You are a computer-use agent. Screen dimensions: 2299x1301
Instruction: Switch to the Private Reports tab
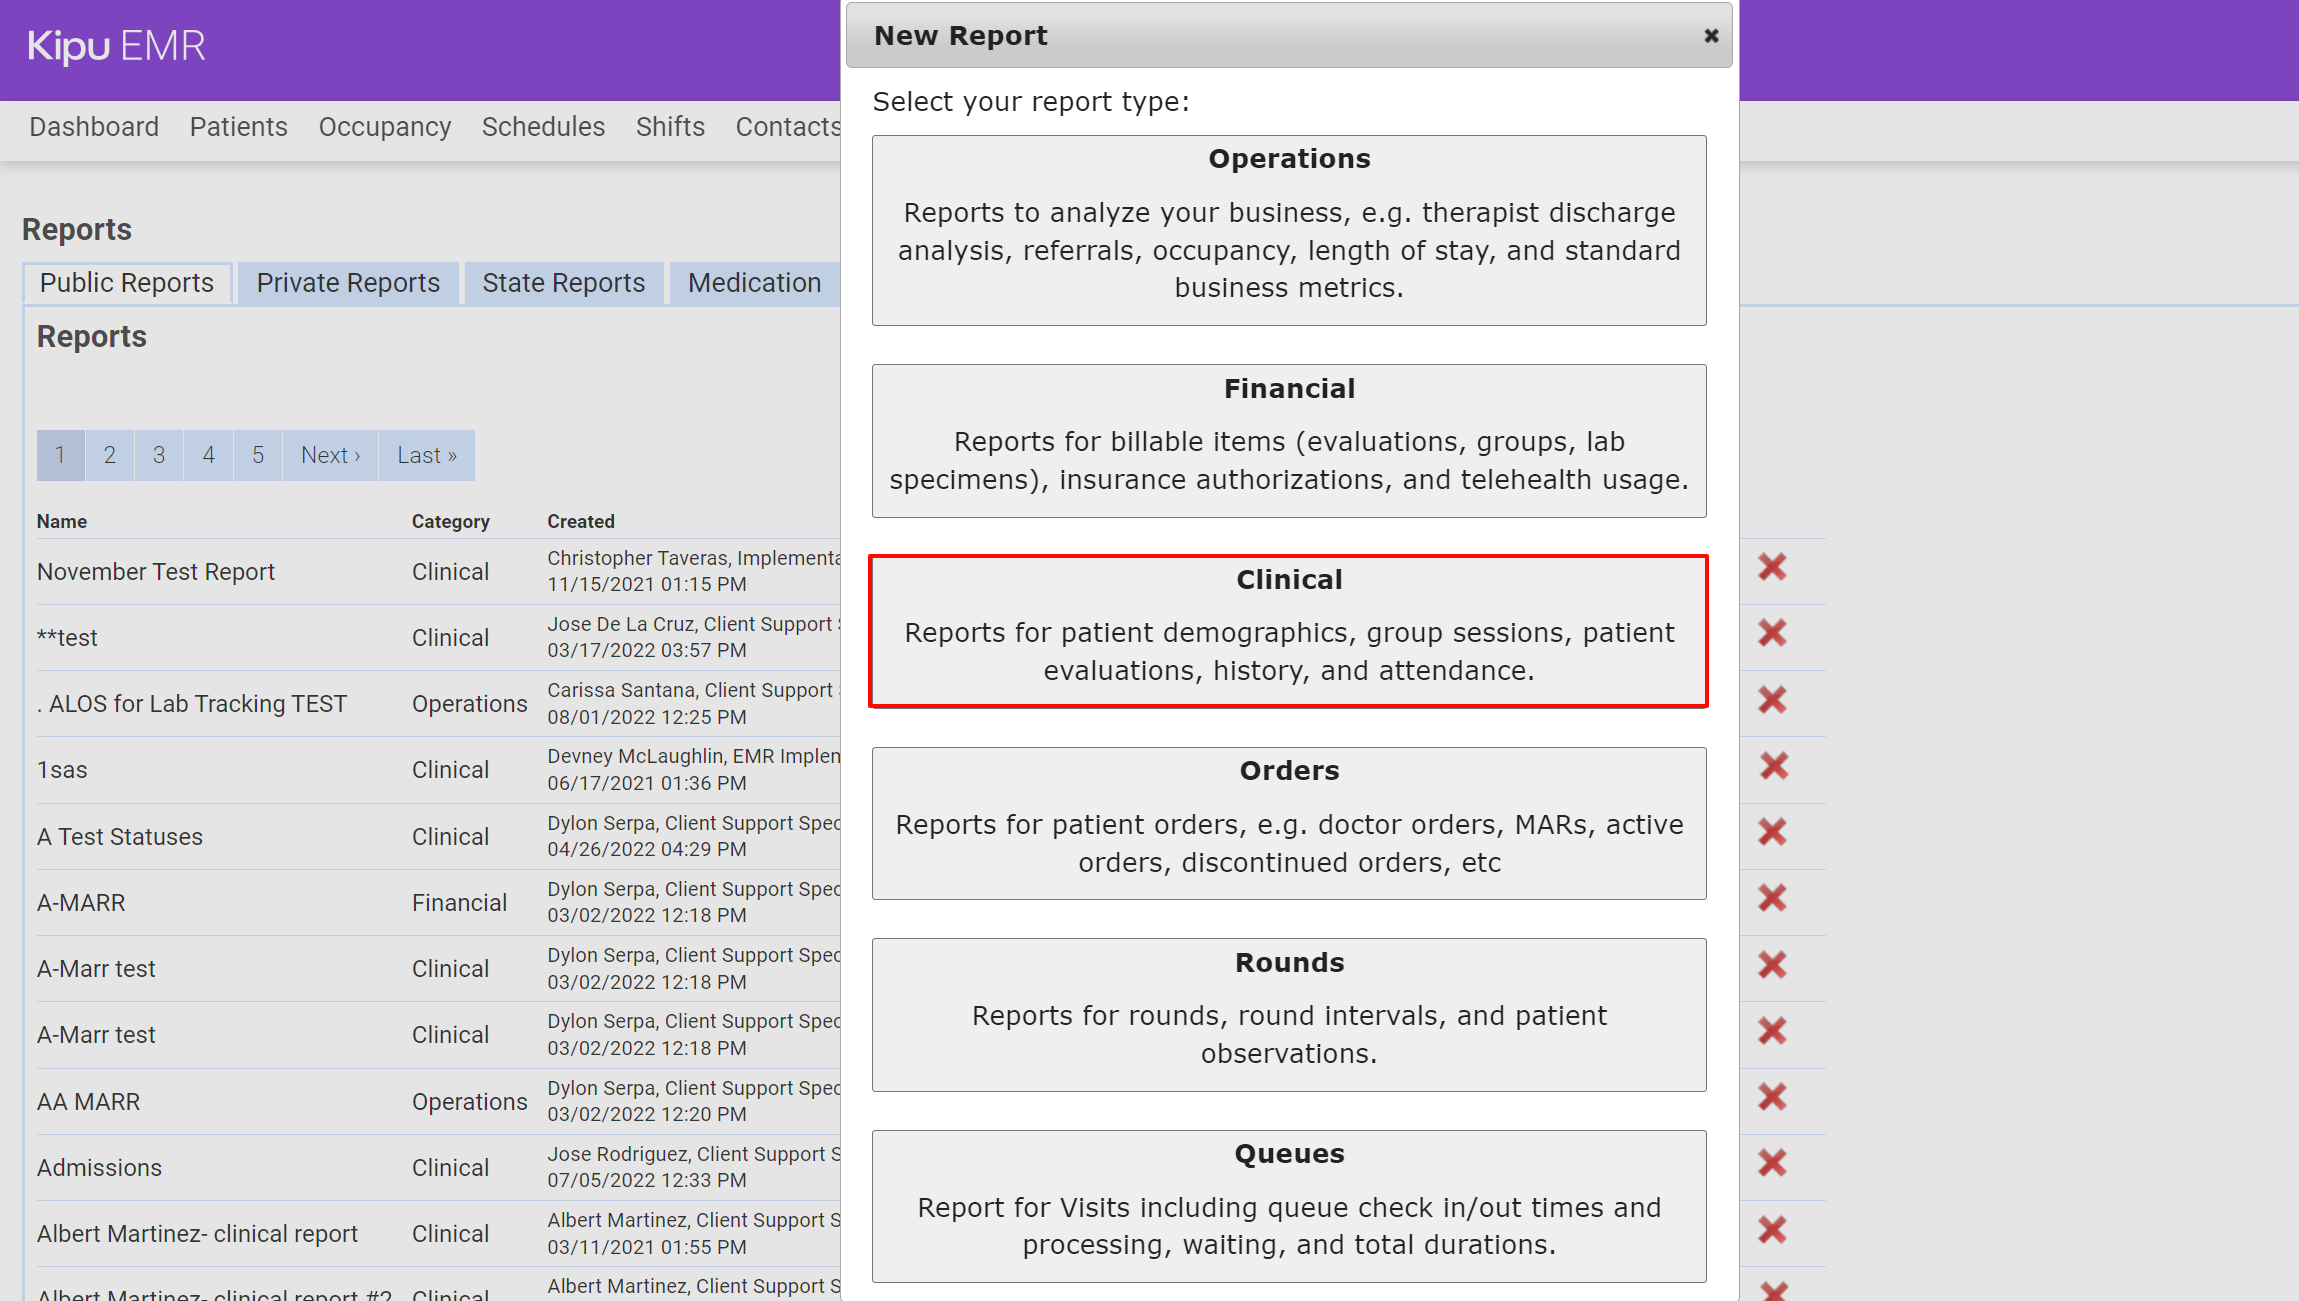tap(347, 282)
